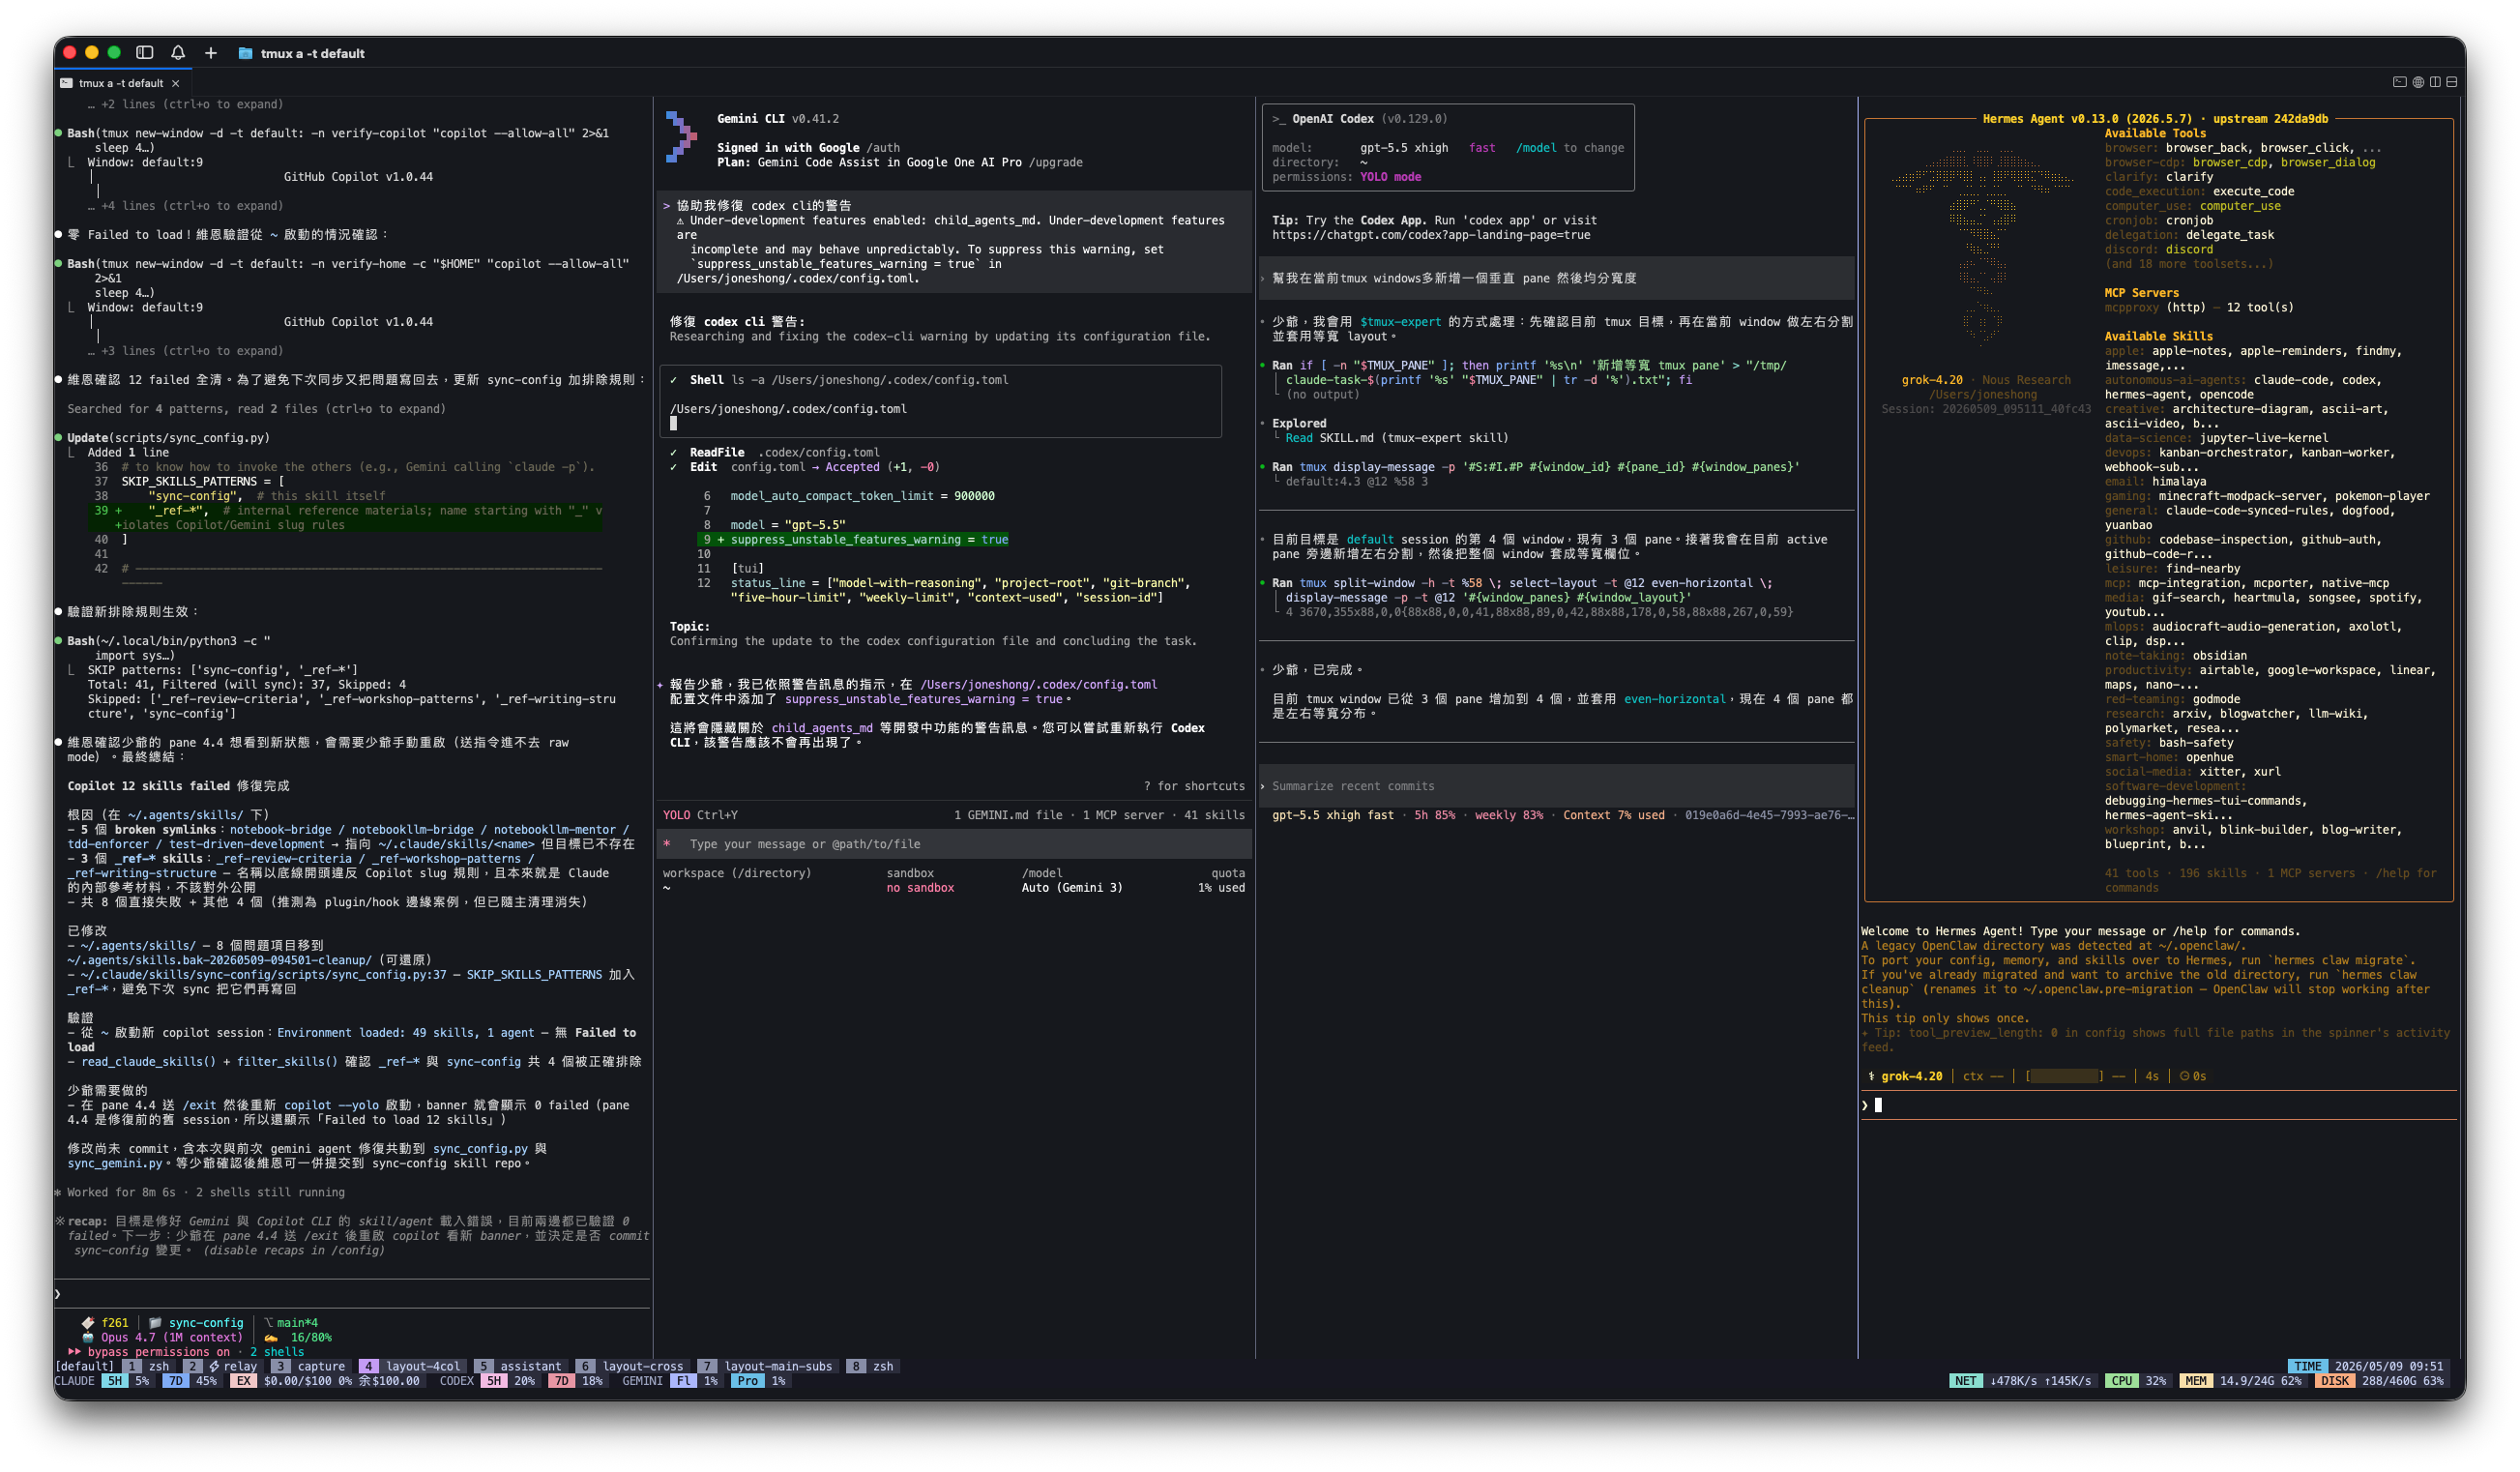
Task: Click the Hermes context progress bar
Action: pos(2064,1076)
